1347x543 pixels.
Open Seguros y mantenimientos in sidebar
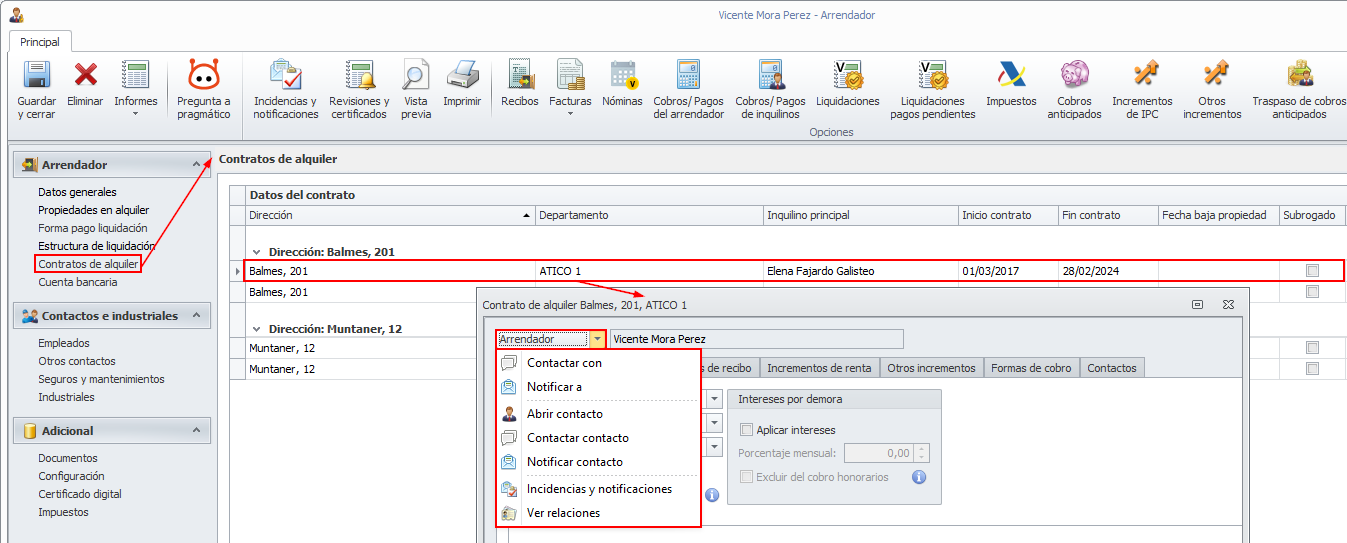pos(101,379)
